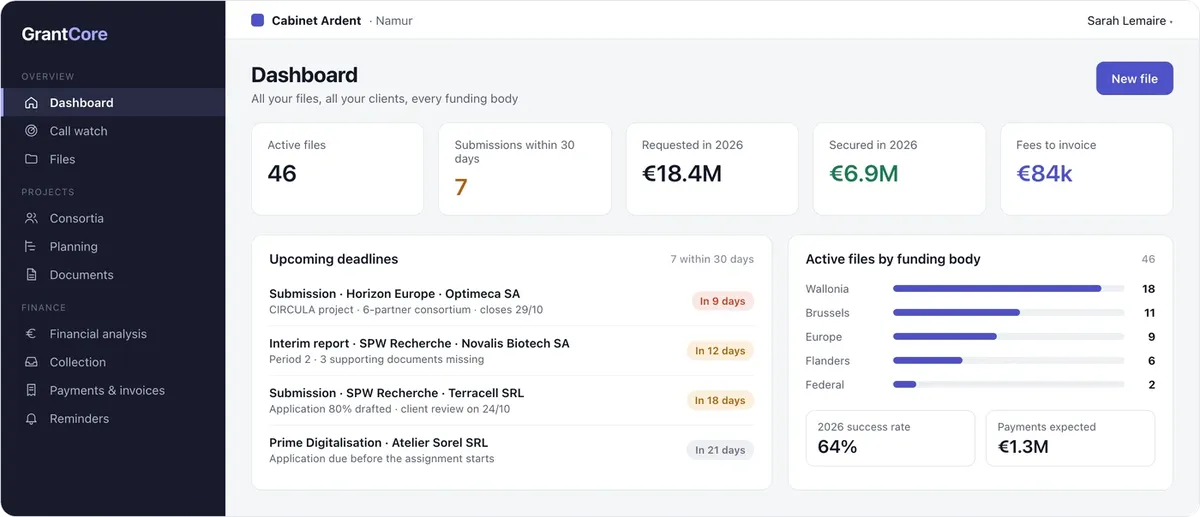Click the In 21 days badge

(x=720, y=450)
